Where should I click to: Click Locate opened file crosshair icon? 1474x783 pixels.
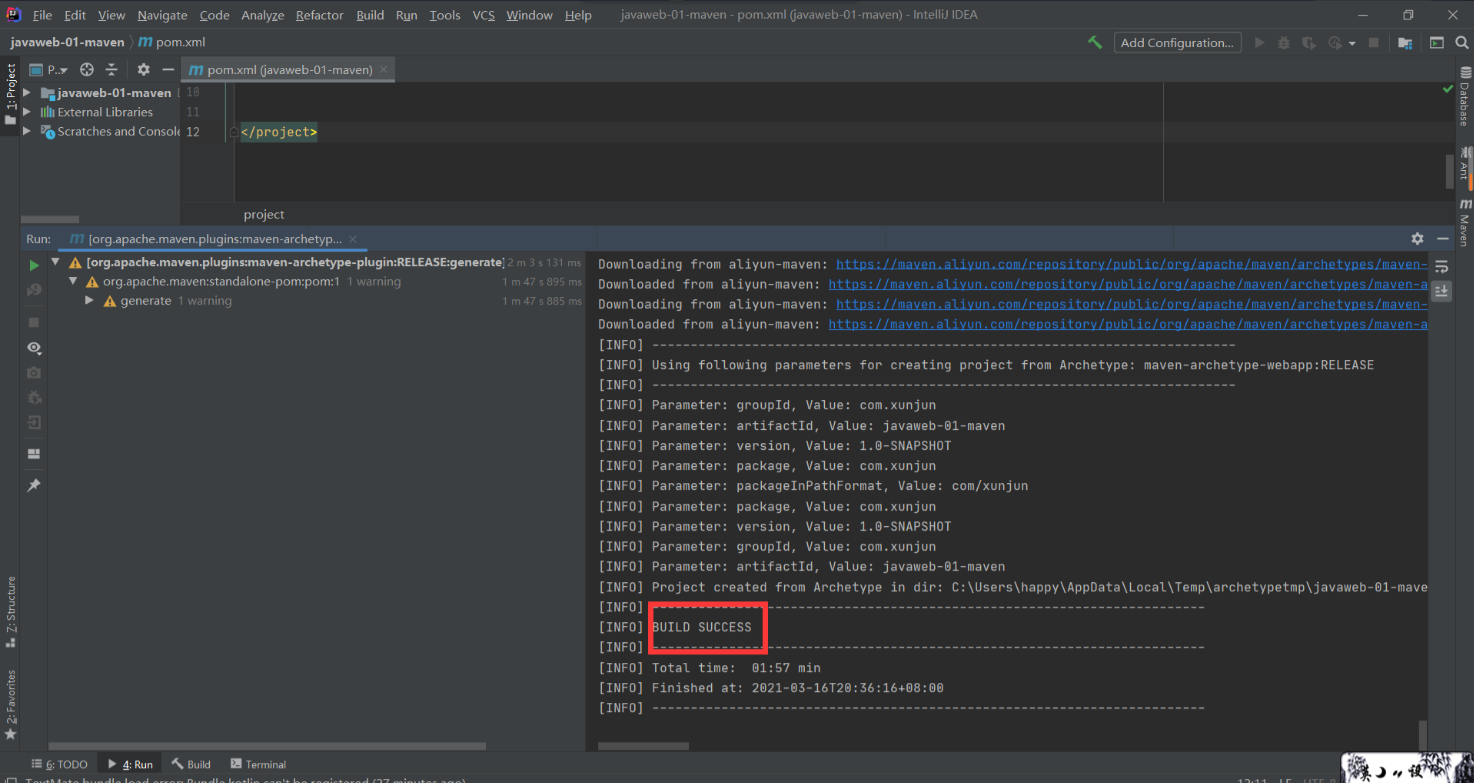coord(87,70)
